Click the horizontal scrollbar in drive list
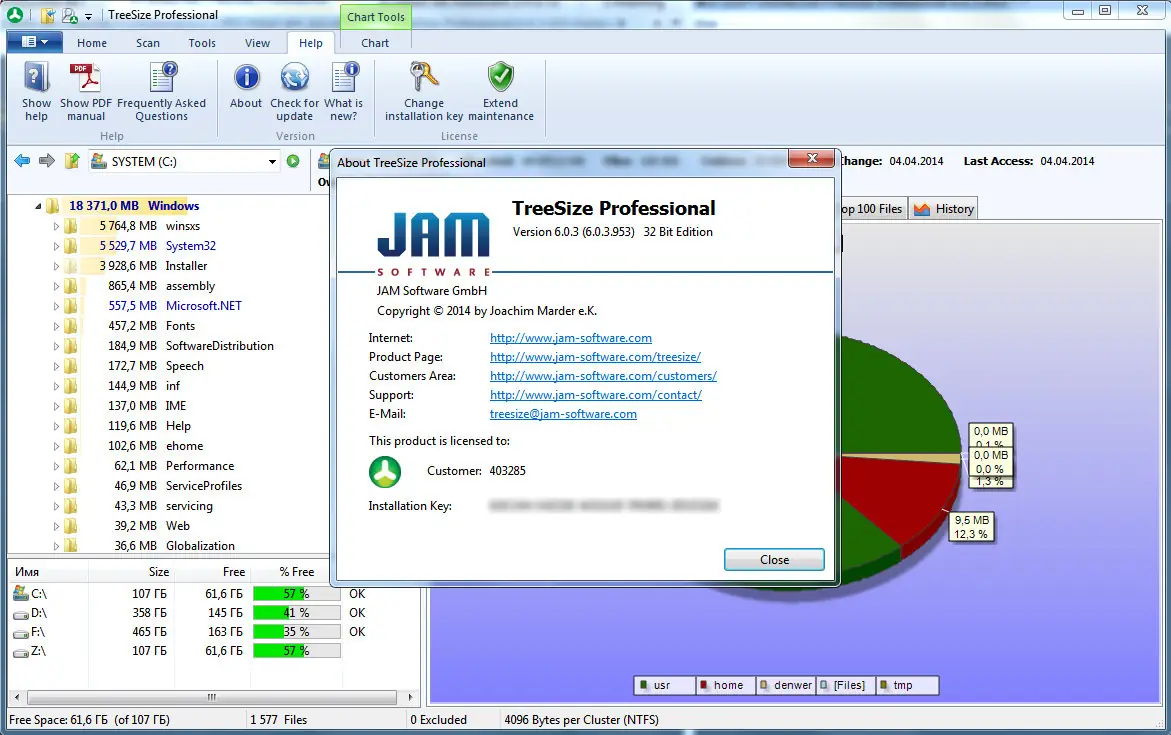Screen dimensions: 1171x735 (x=212, y=697)
